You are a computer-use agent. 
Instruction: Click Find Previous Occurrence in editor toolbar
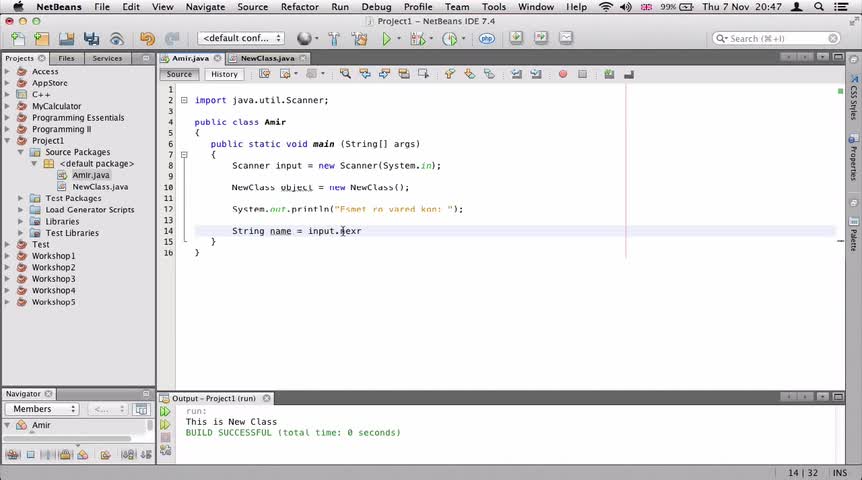(365, 74)
